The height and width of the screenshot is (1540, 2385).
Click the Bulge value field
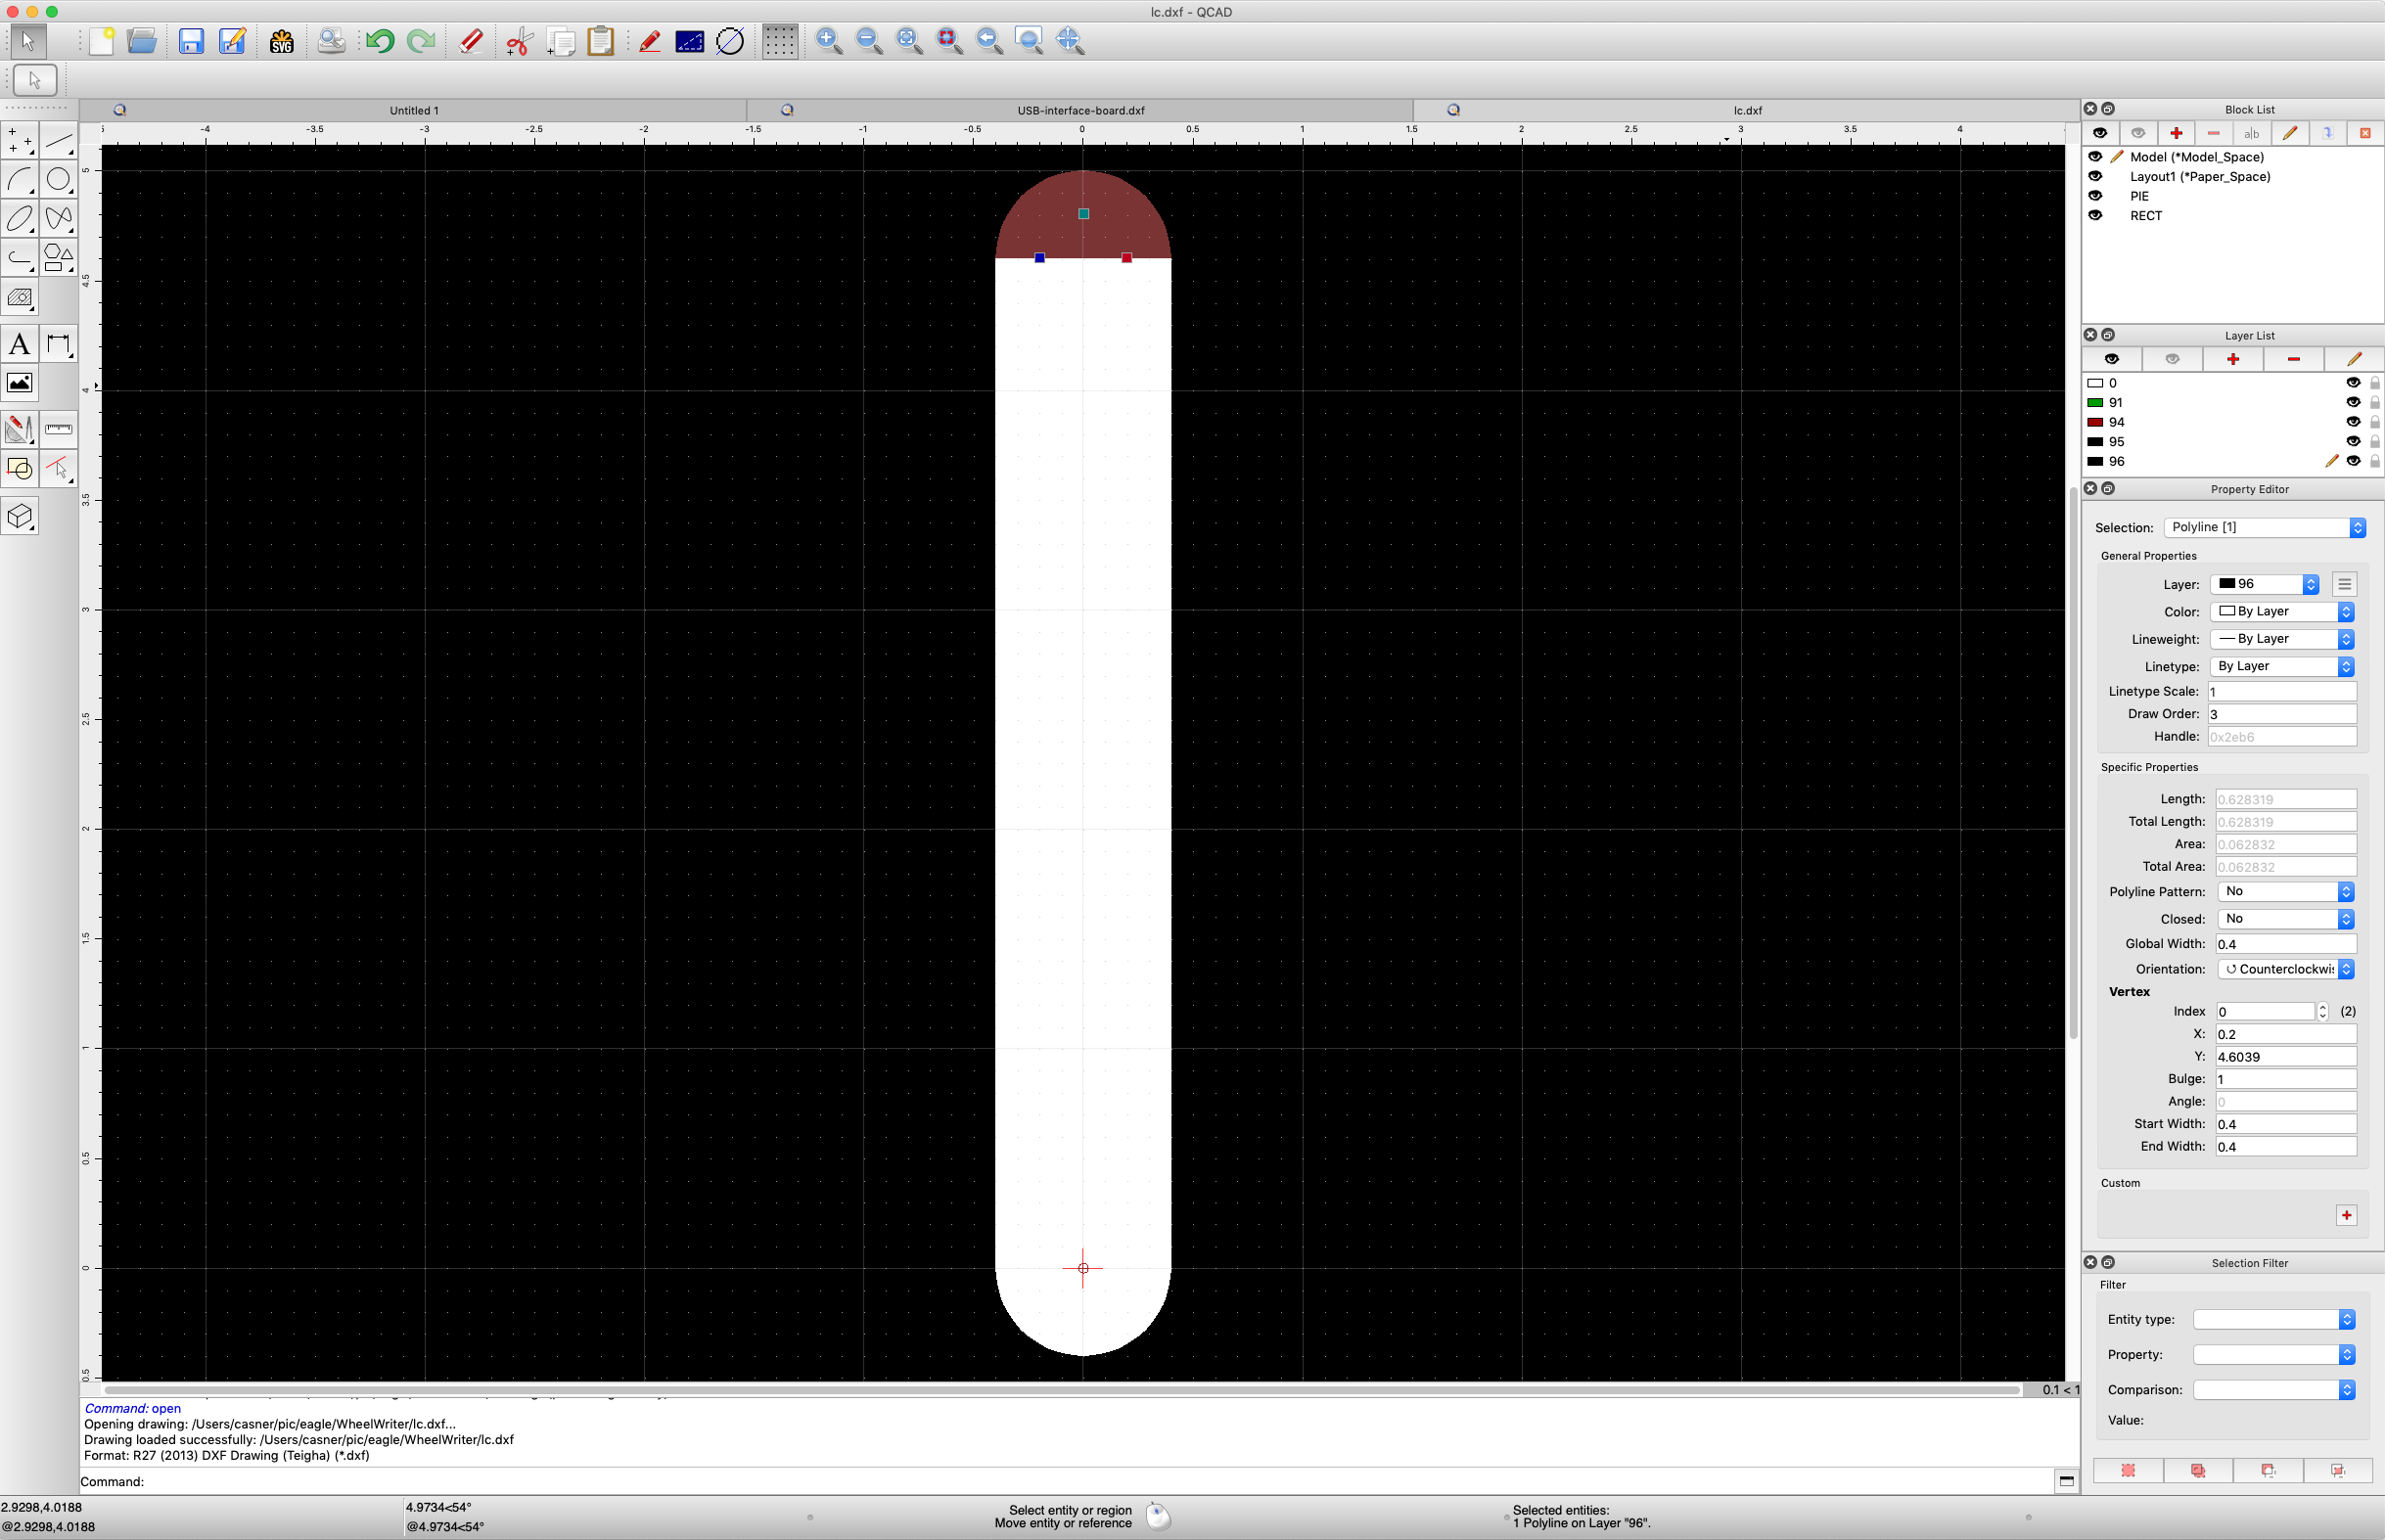[2286, 1079]
